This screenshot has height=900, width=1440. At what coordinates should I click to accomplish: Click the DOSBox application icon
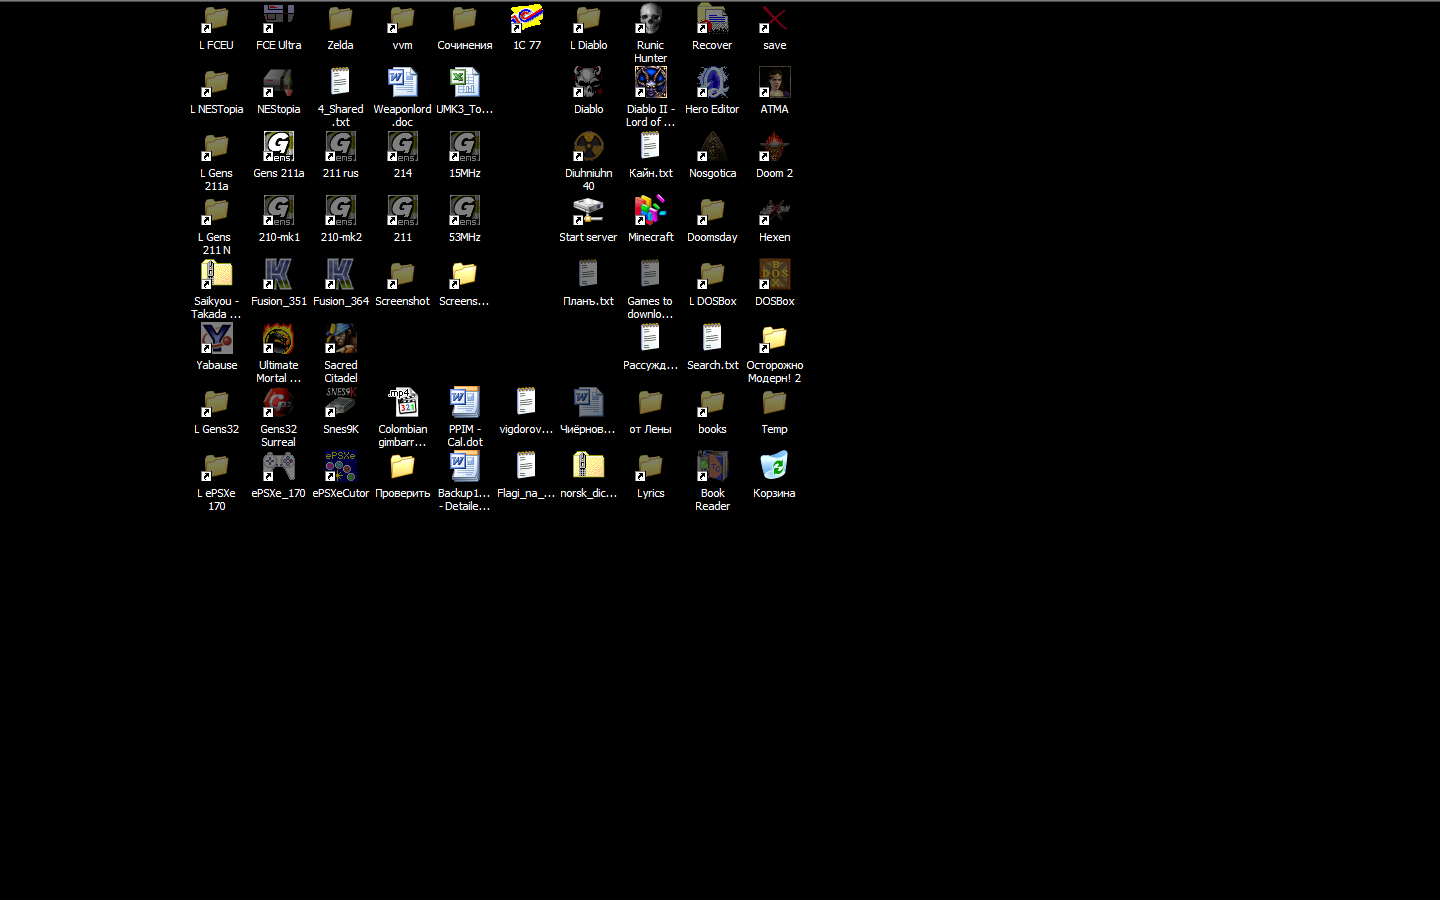[774, 276]
